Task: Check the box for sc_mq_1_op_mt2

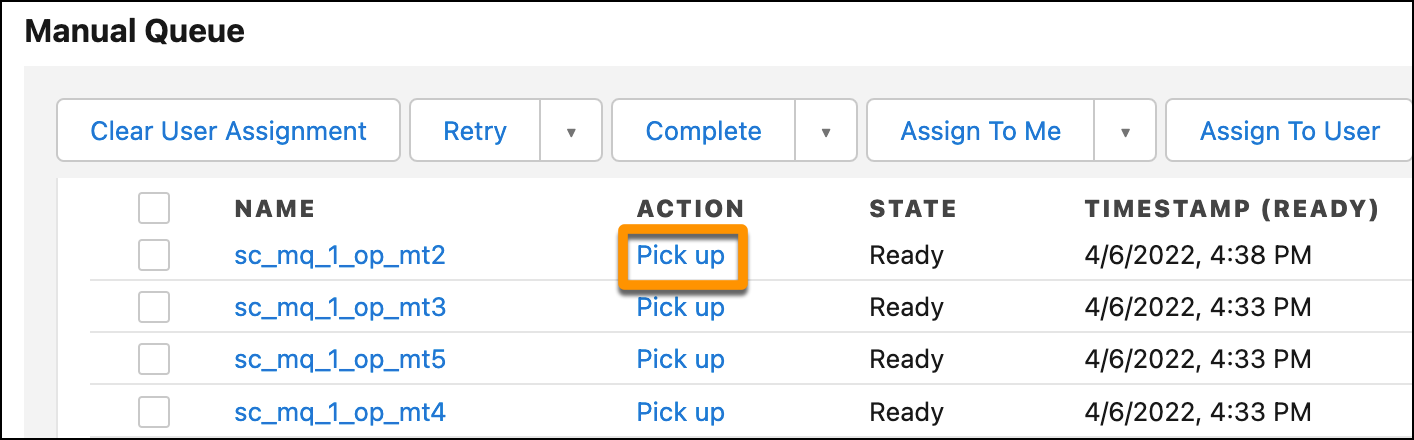Action: (x=154, y=256)
